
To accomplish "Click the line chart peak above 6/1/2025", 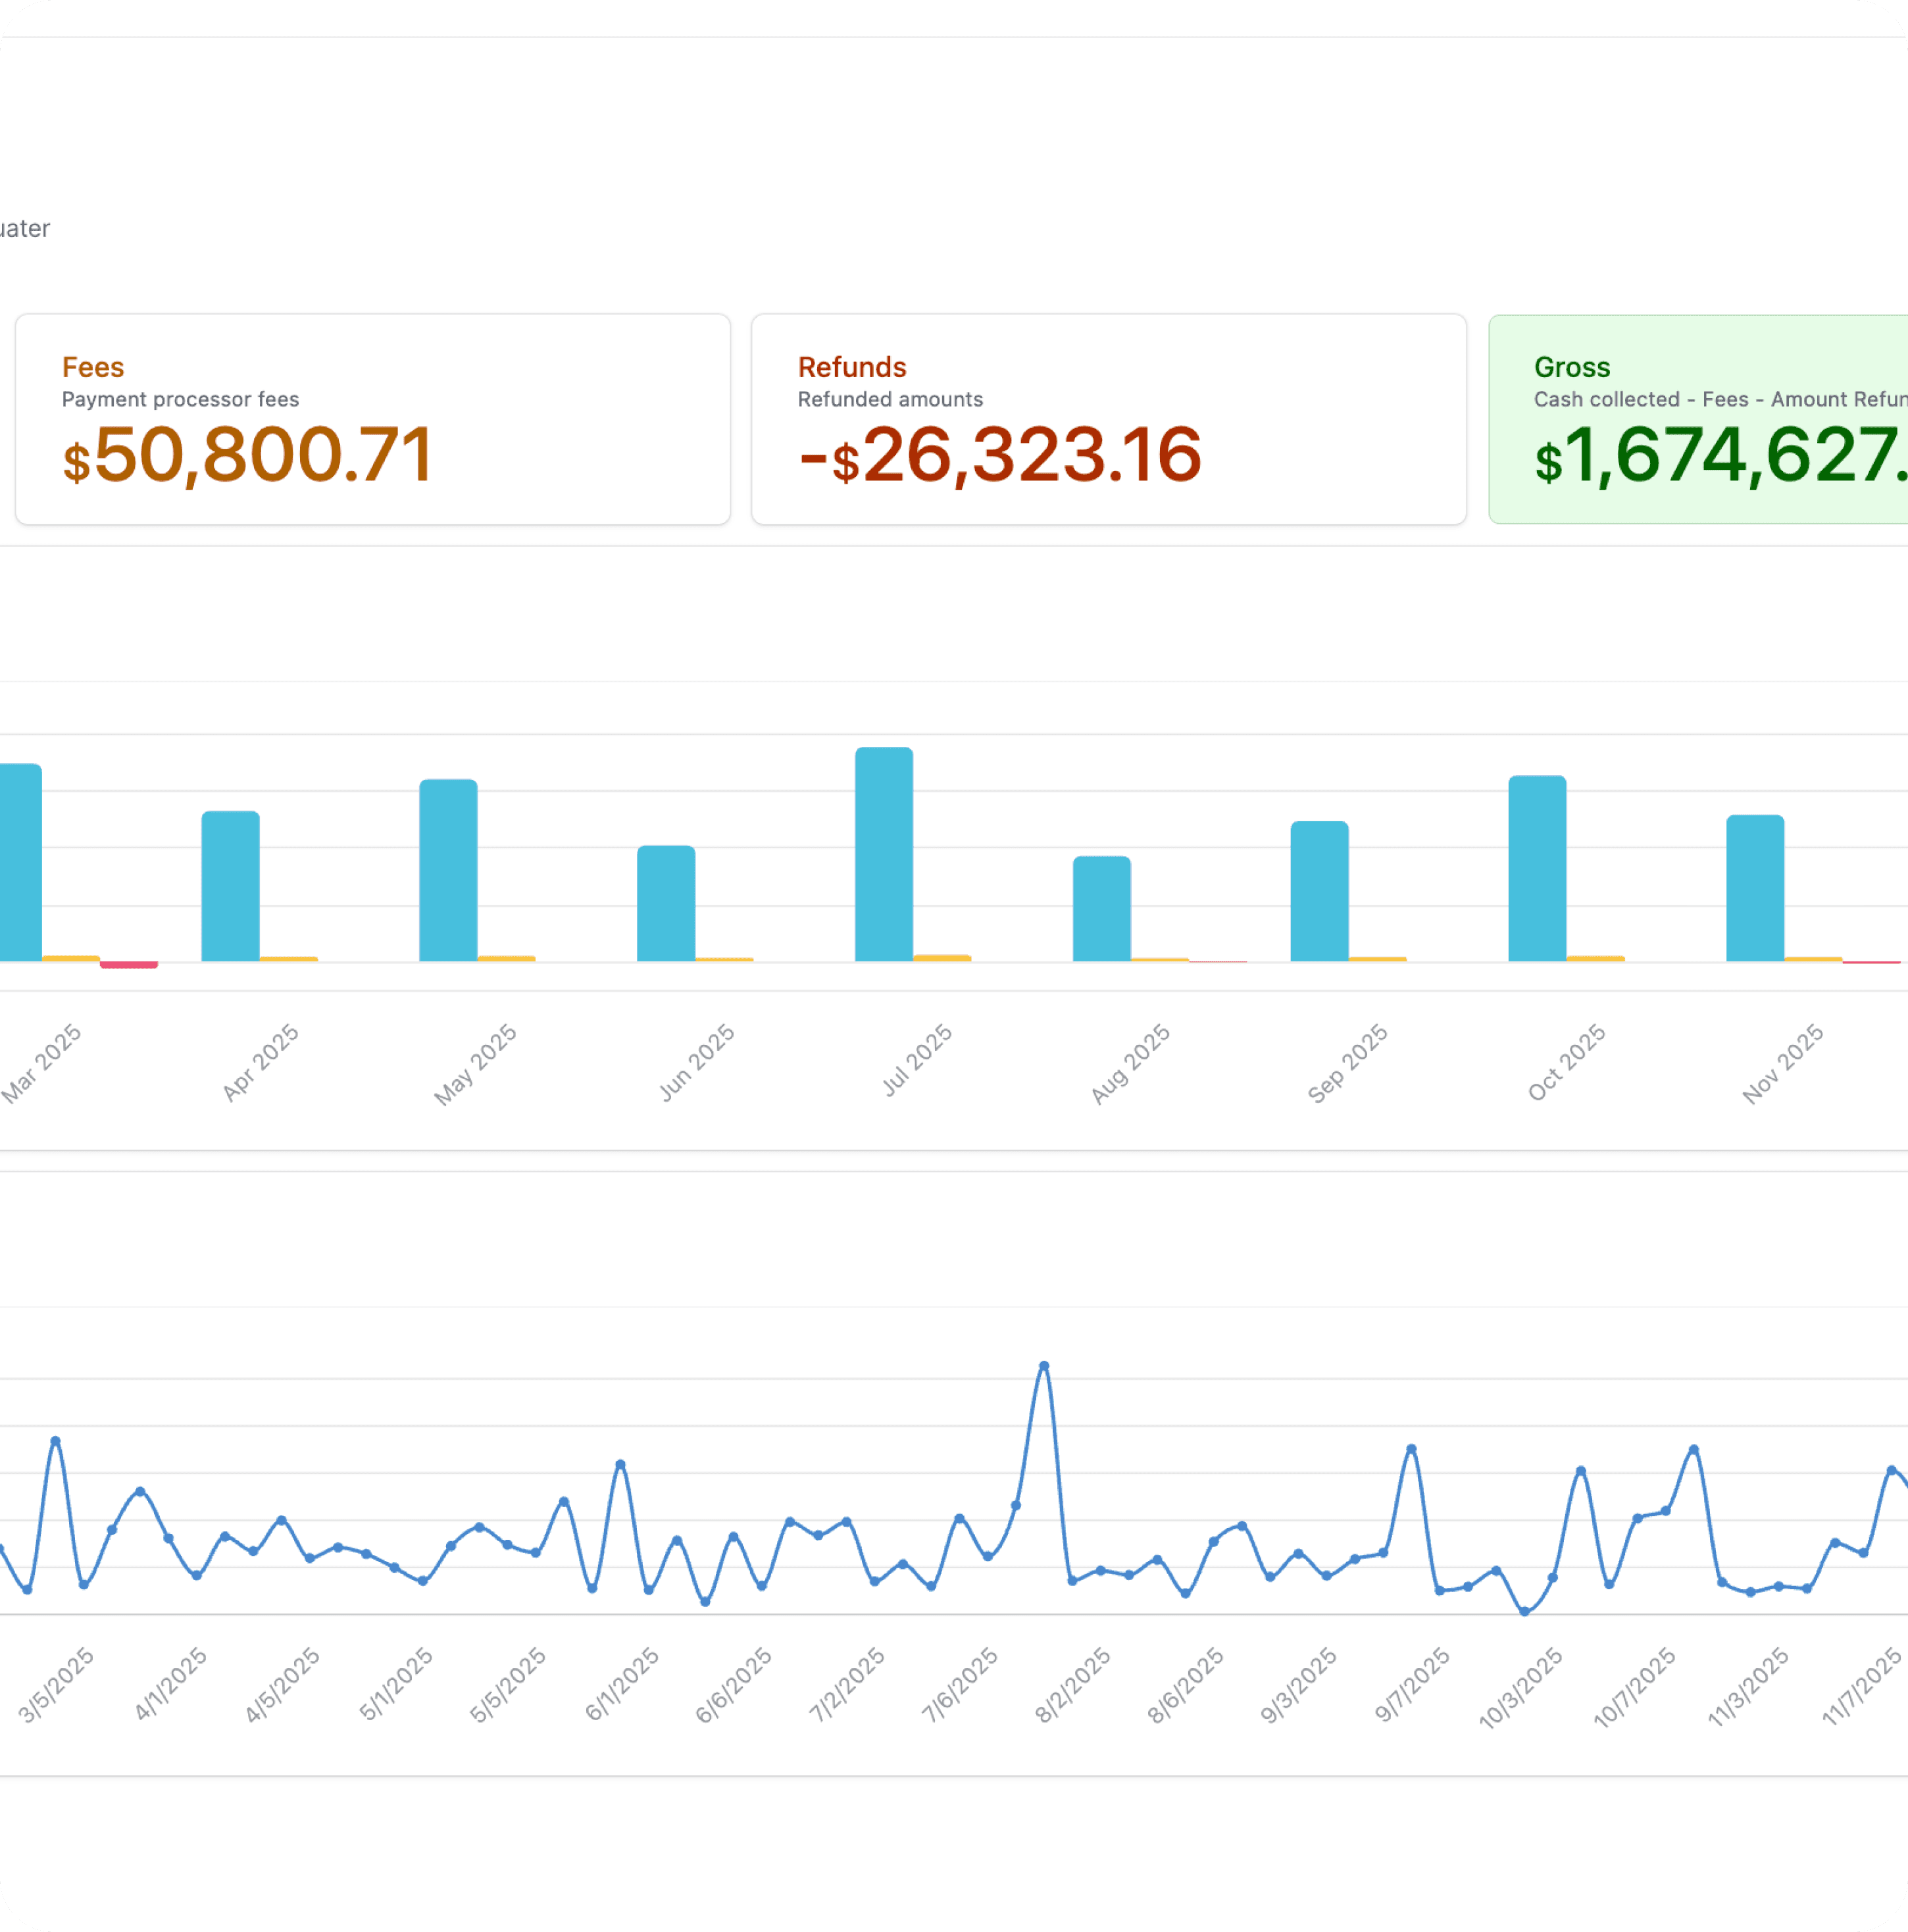I will point(620,1464).
